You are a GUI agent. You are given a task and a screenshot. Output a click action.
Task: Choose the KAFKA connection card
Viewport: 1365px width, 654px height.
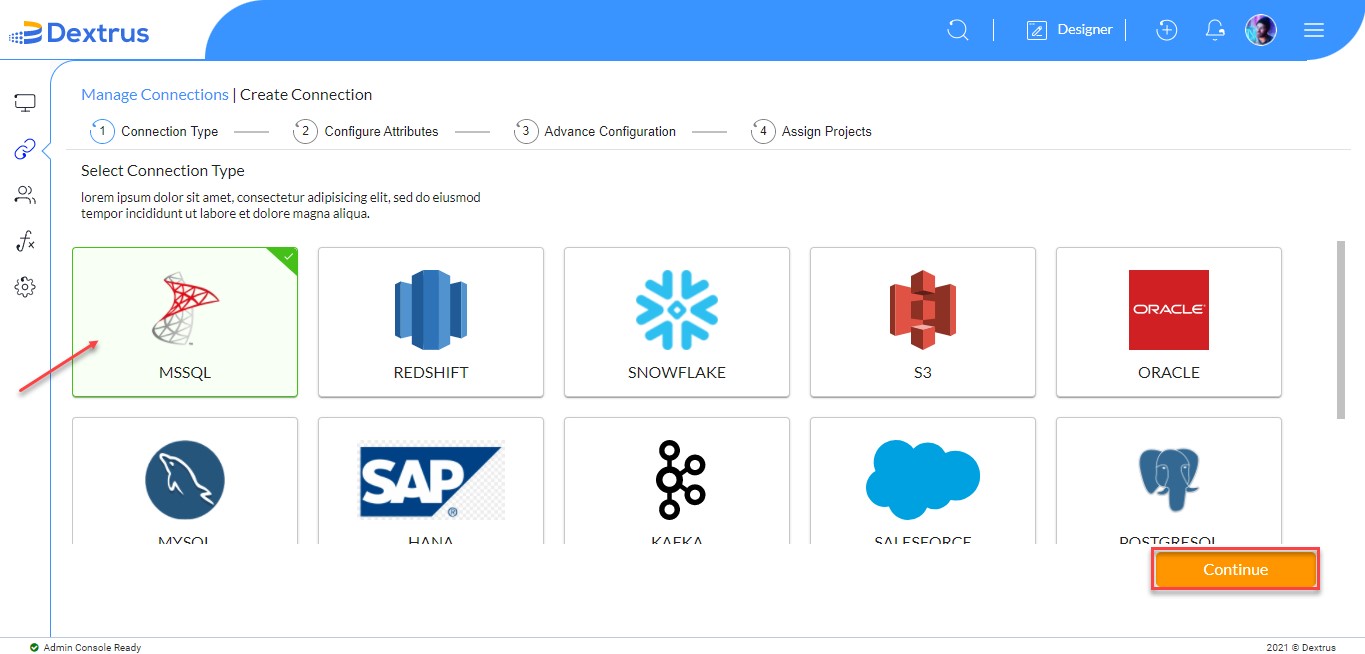[677, 481]
